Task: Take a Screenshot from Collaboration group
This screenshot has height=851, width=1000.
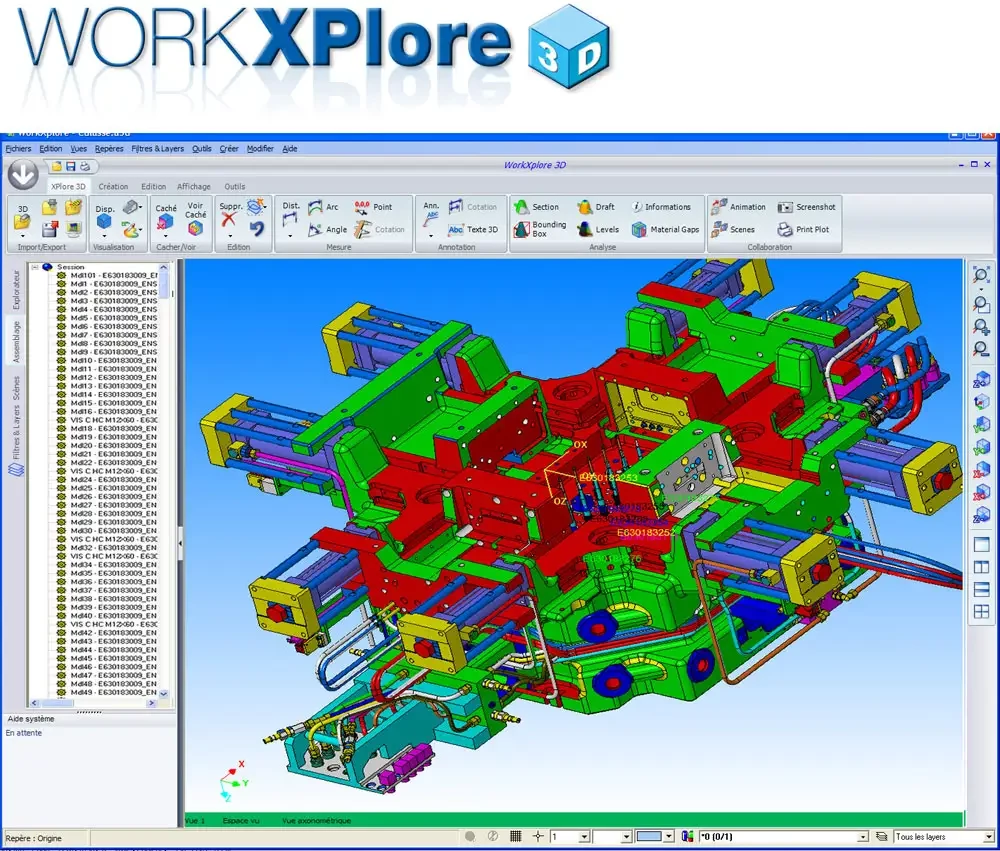Action: tap(806, 207)
